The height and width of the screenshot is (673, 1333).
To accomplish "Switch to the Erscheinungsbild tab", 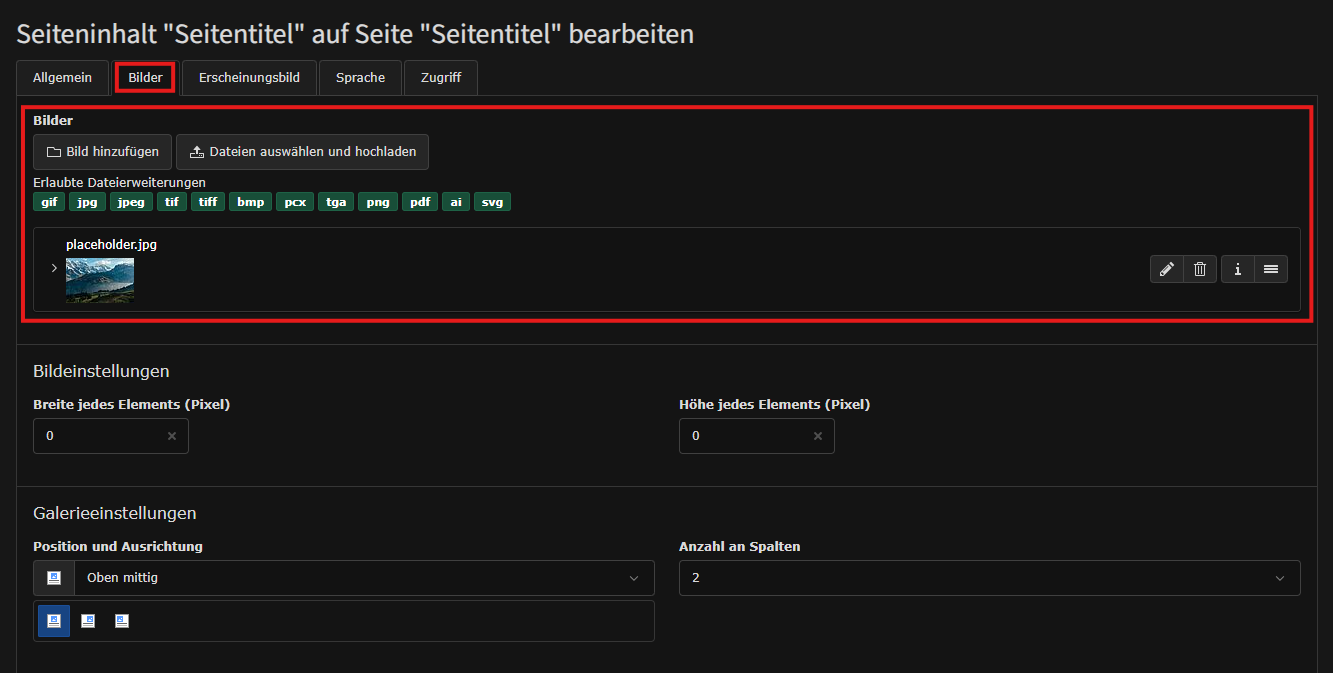I will (249, 77).
